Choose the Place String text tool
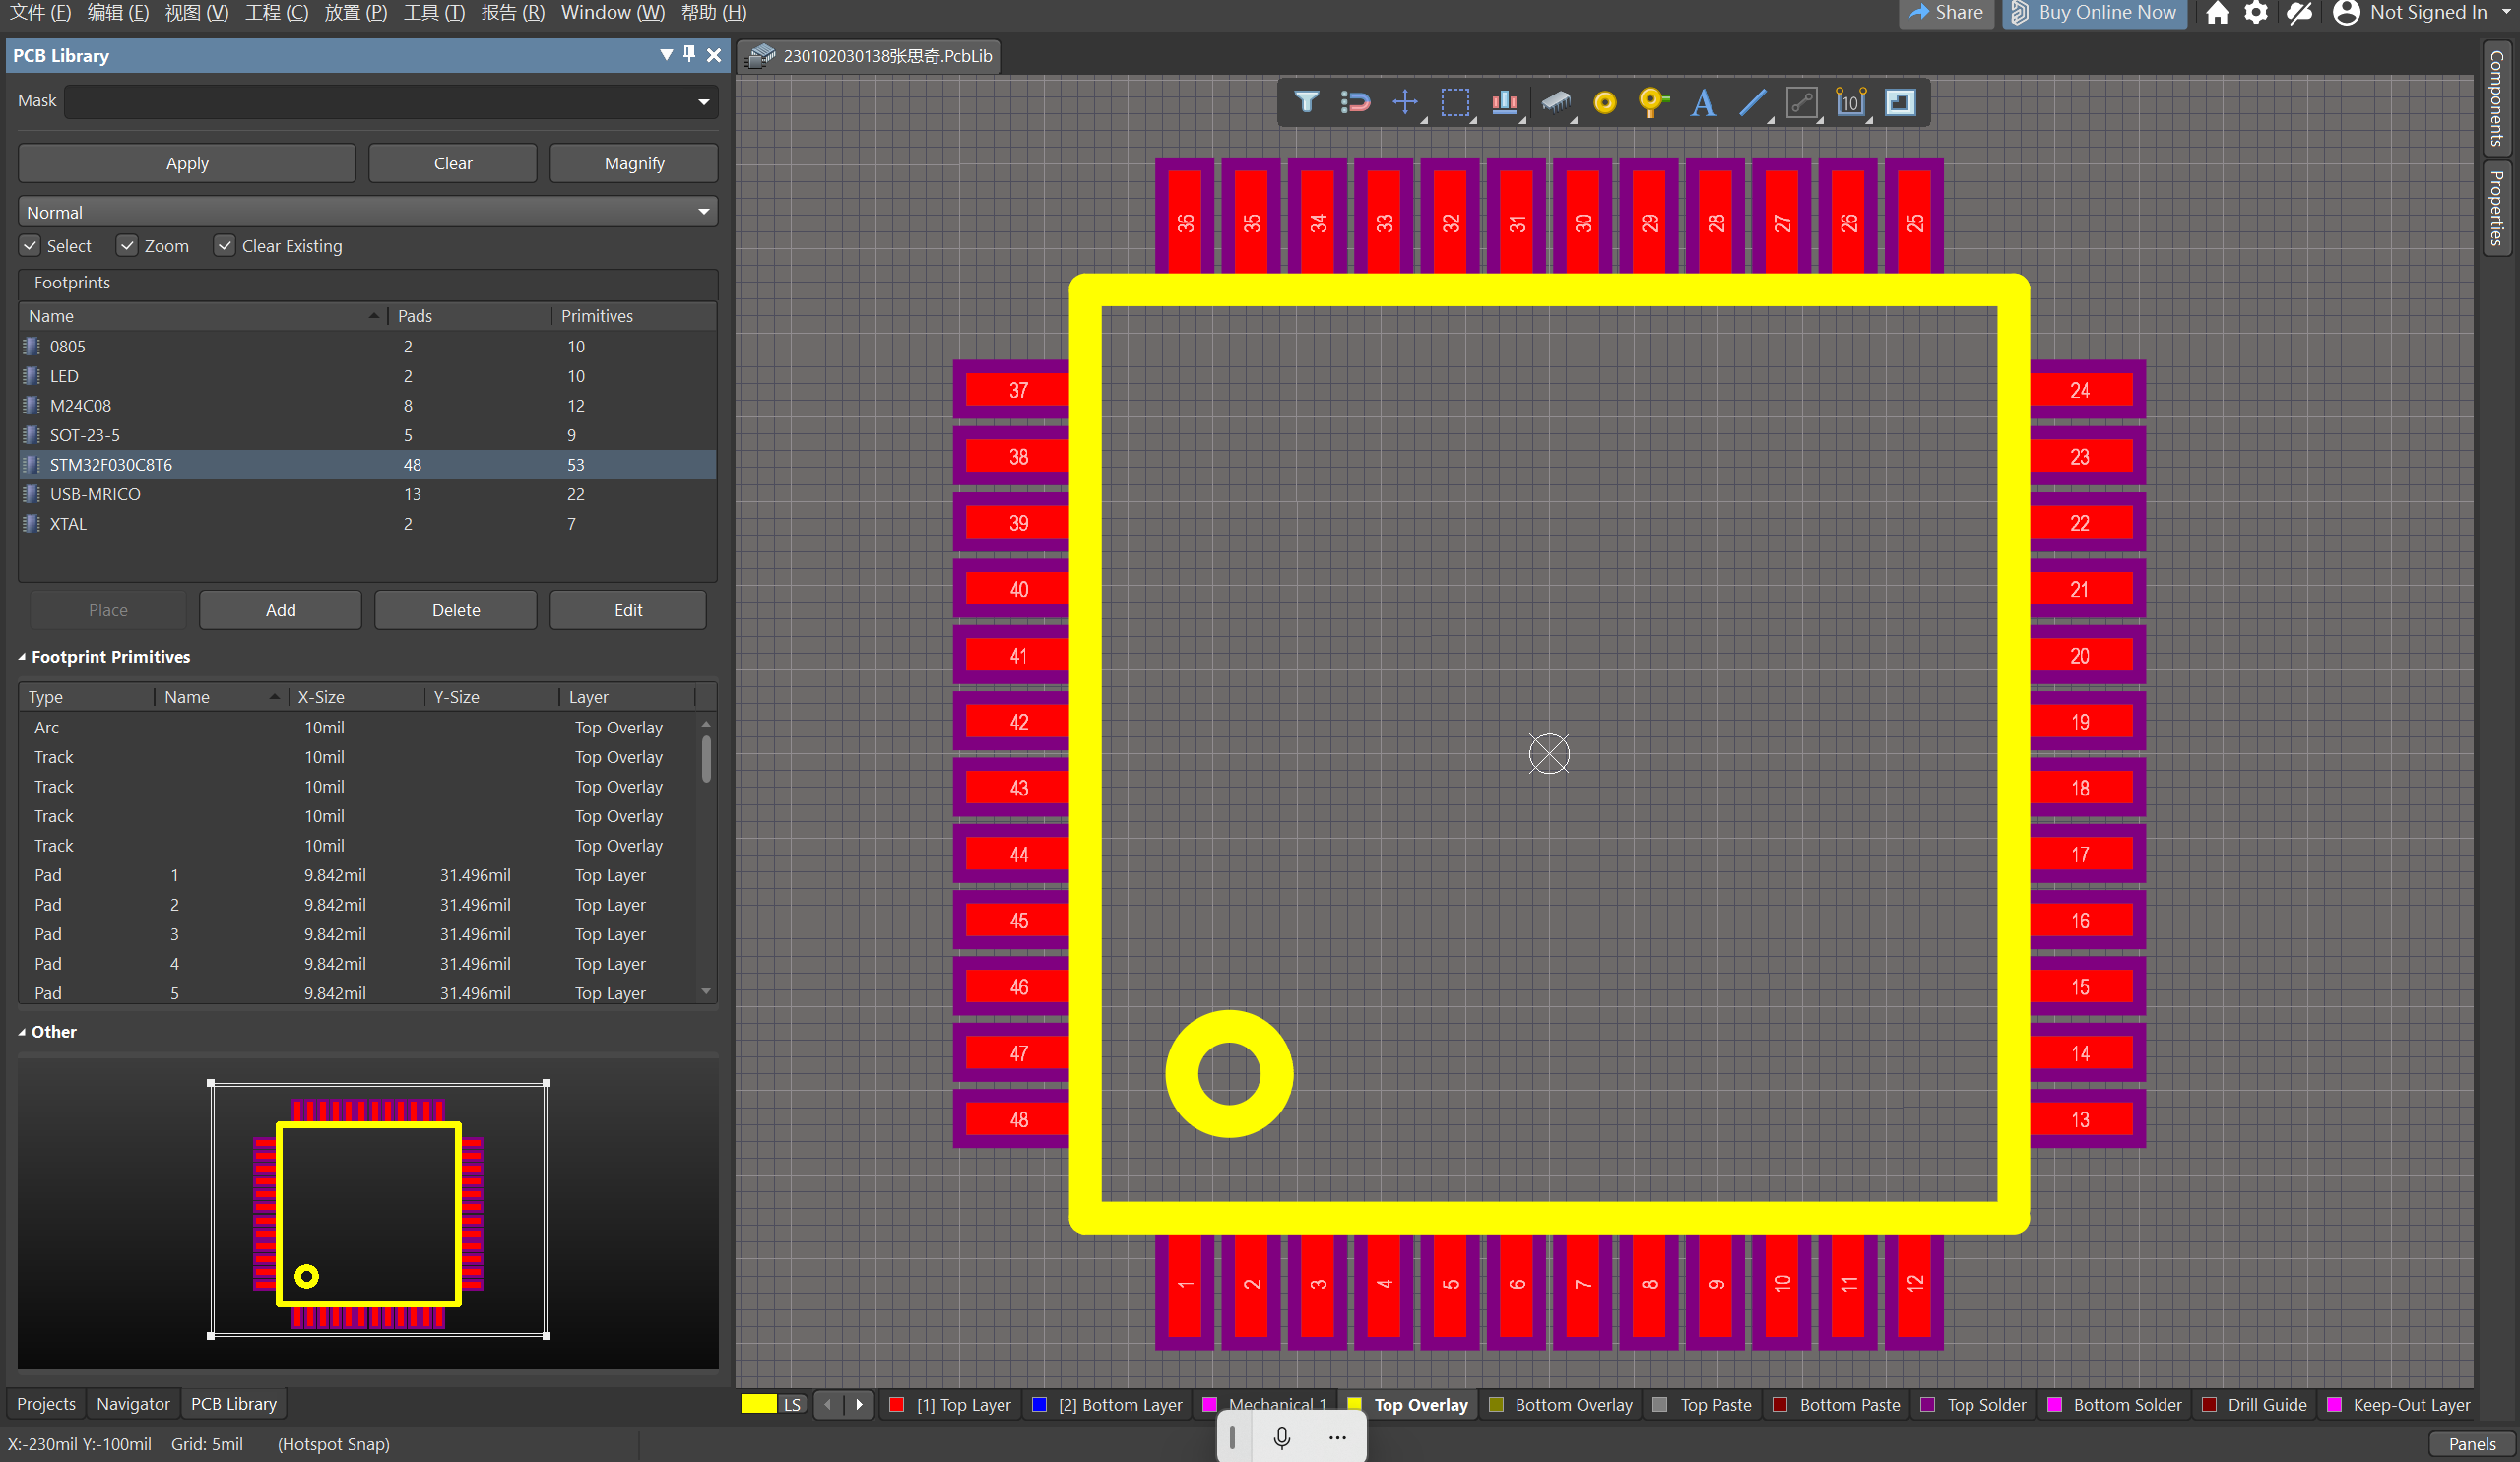This screenshot has width=2520, height=1462. [1703, 102]
